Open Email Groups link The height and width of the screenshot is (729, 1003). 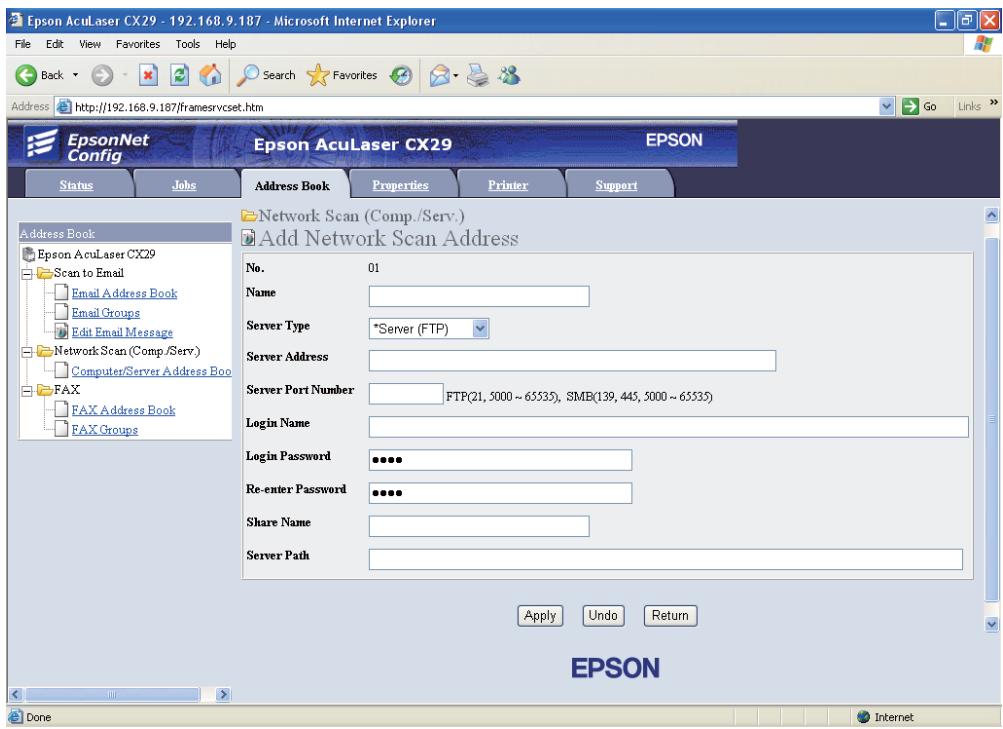[x=106, y=313]
